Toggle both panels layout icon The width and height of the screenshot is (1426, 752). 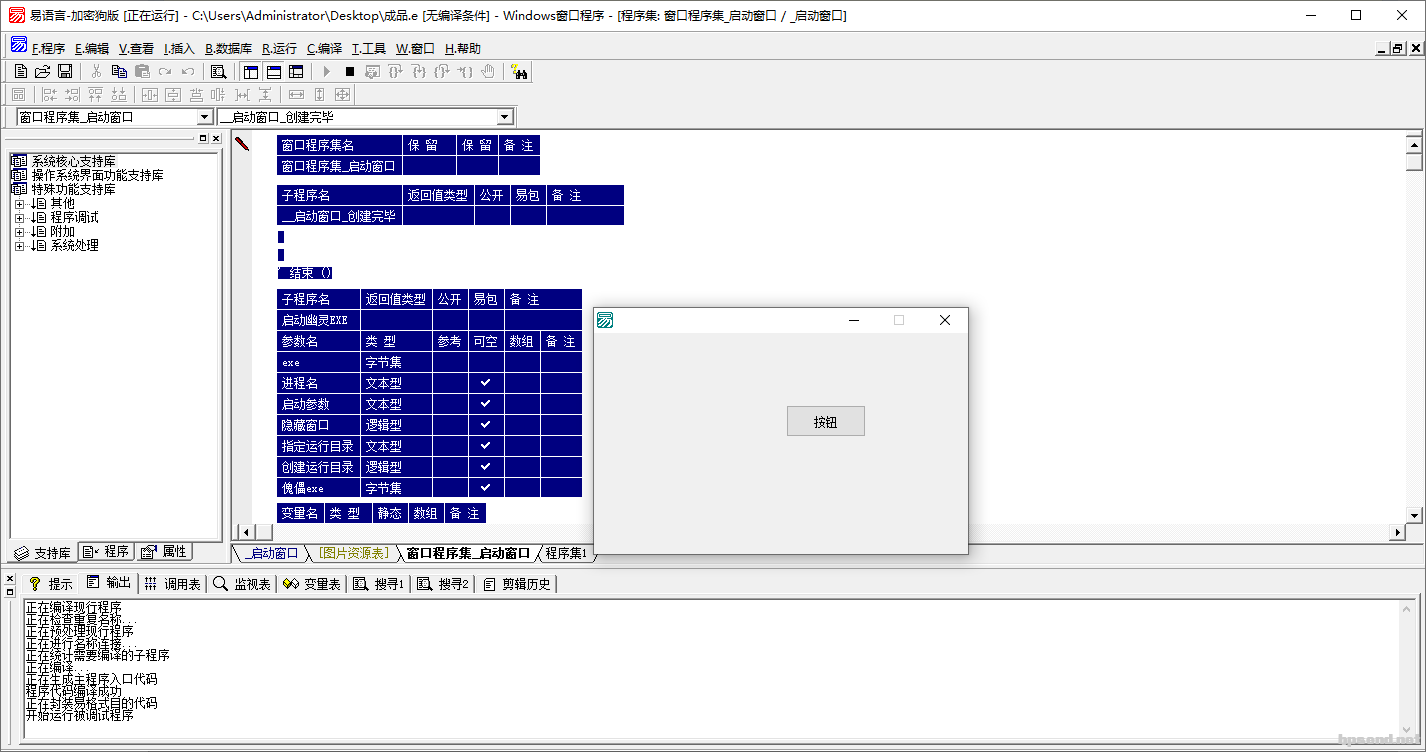(x=296, y=71)
